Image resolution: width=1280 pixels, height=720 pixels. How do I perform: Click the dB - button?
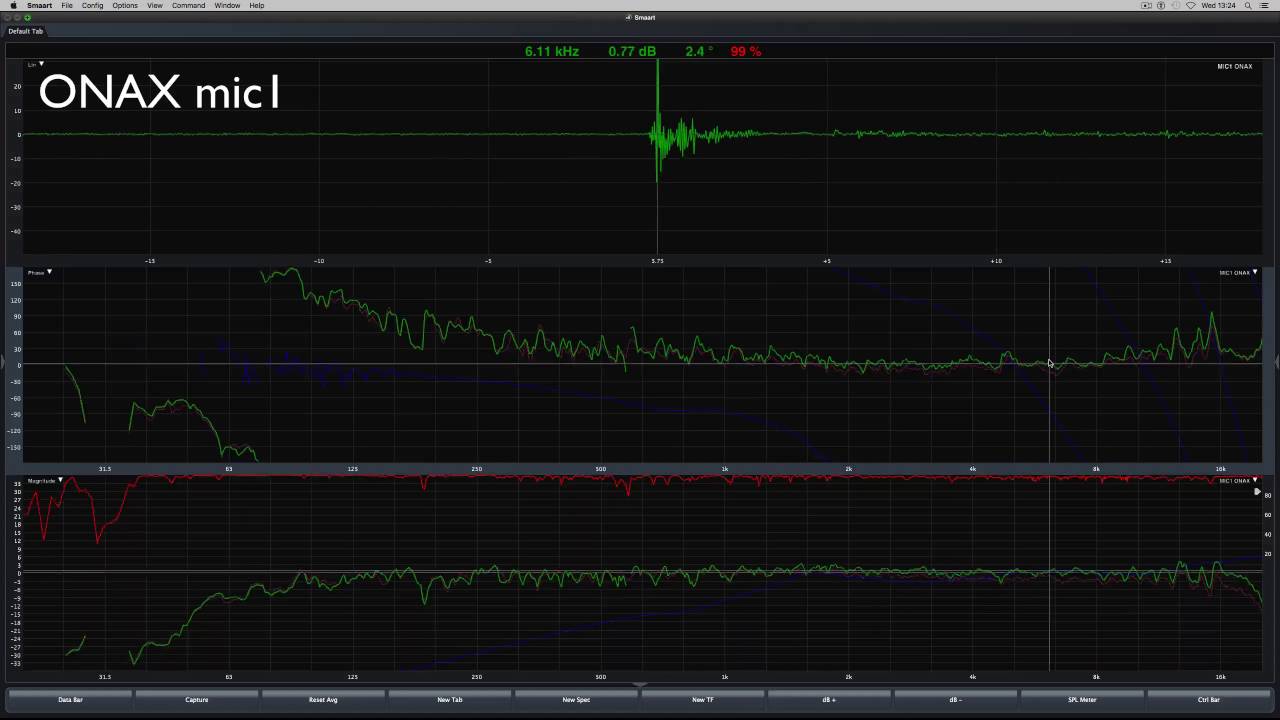[956, 700]
